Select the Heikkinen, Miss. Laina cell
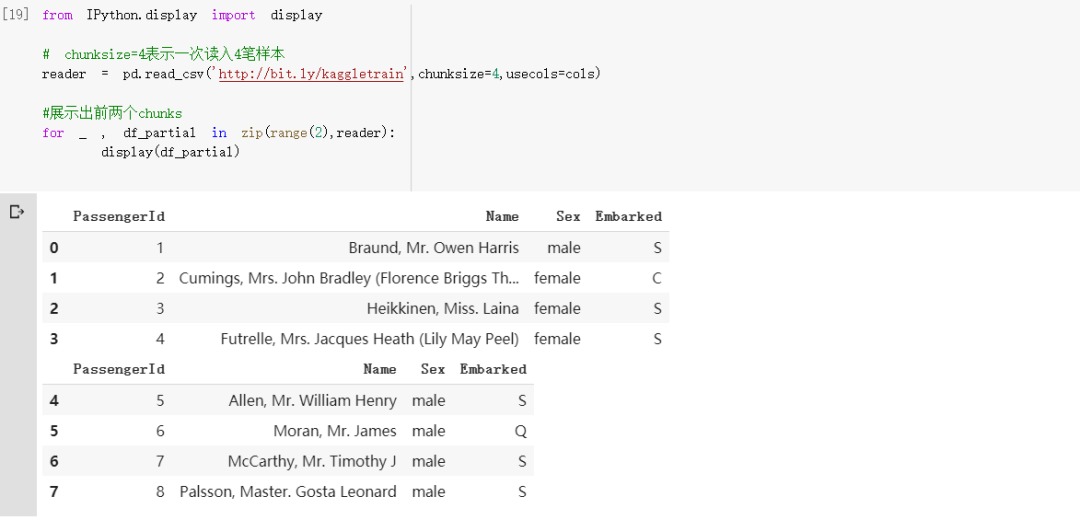 click(x=443, y=309)
